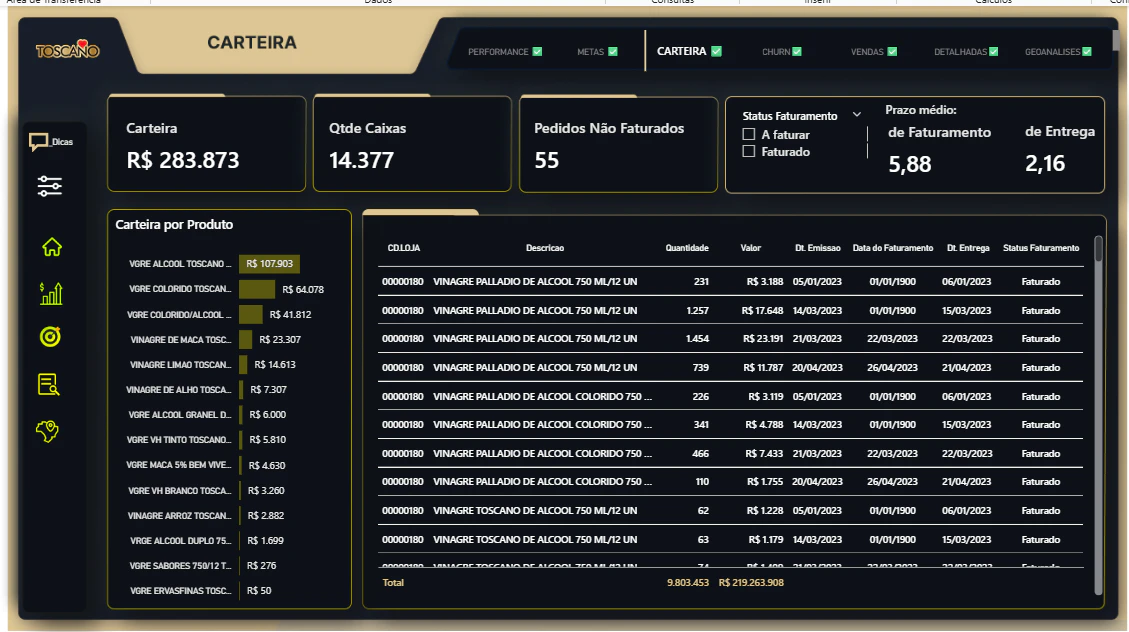
Task: Click the VGRE ERVASFINAS TOSC label
Action: (181, 591)
